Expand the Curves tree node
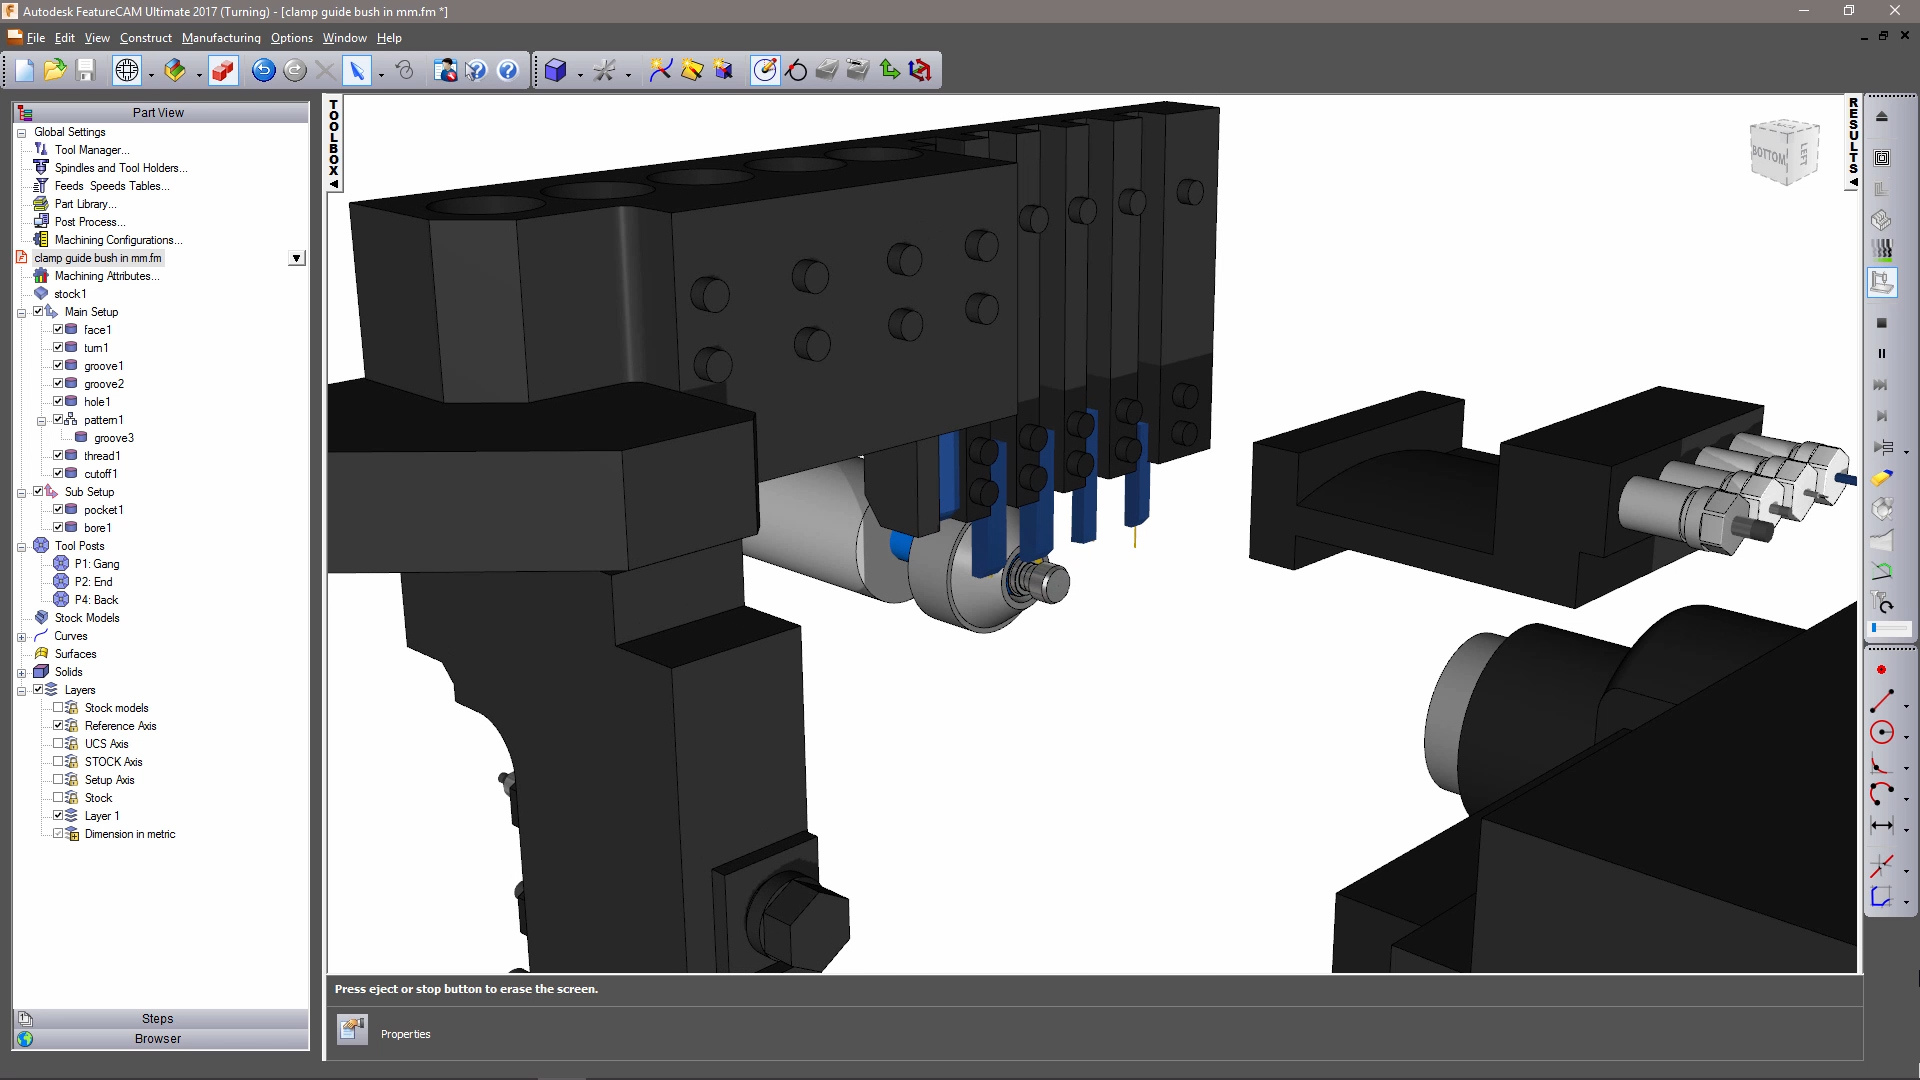 (21, 637)
